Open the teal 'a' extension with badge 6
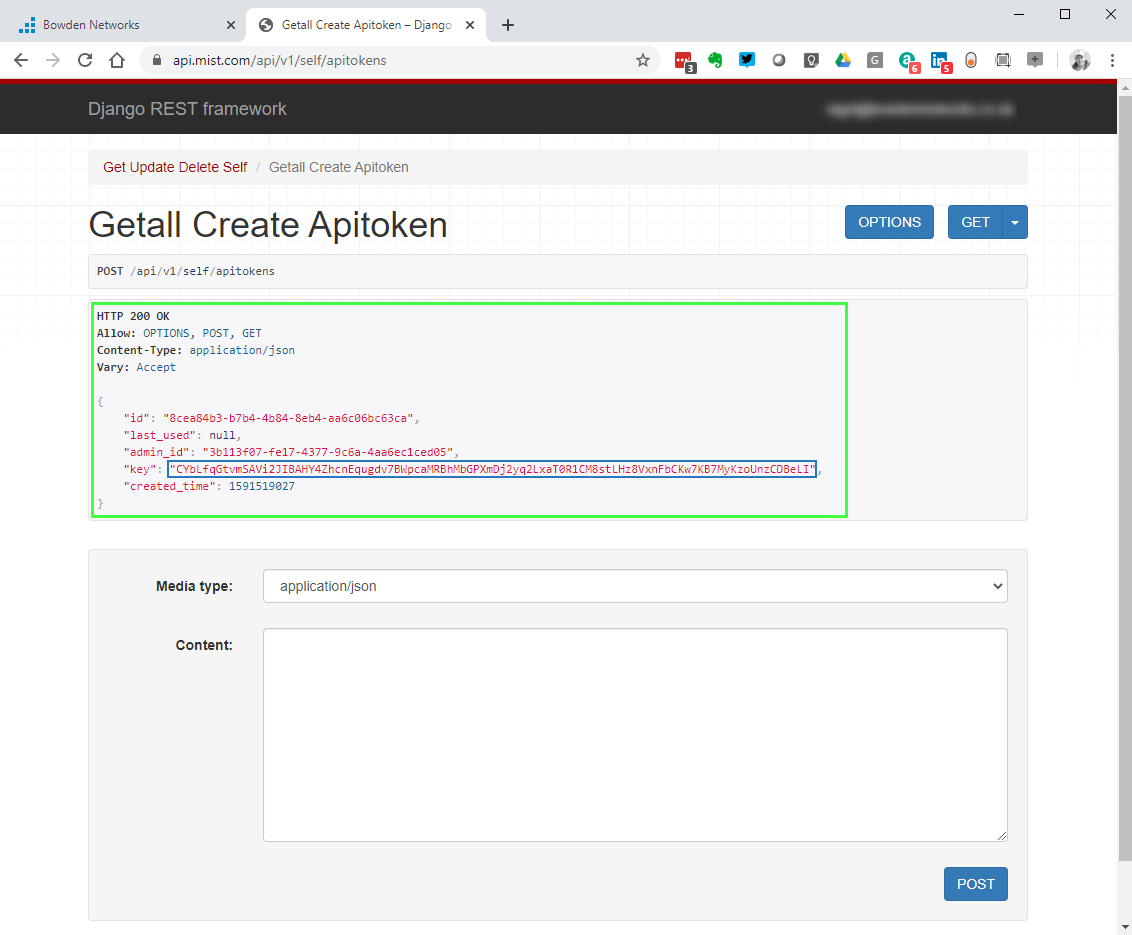This screenshot has height=935, width=1132. (x=908, y=62)
